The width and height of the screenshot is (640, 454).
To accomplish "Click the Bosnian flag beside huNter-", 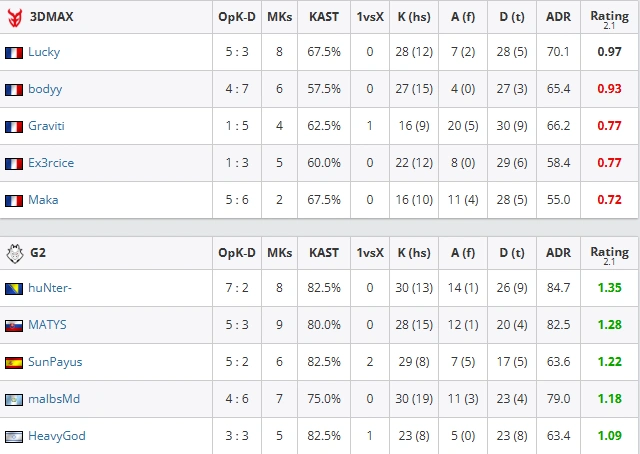I will point(14,289).
